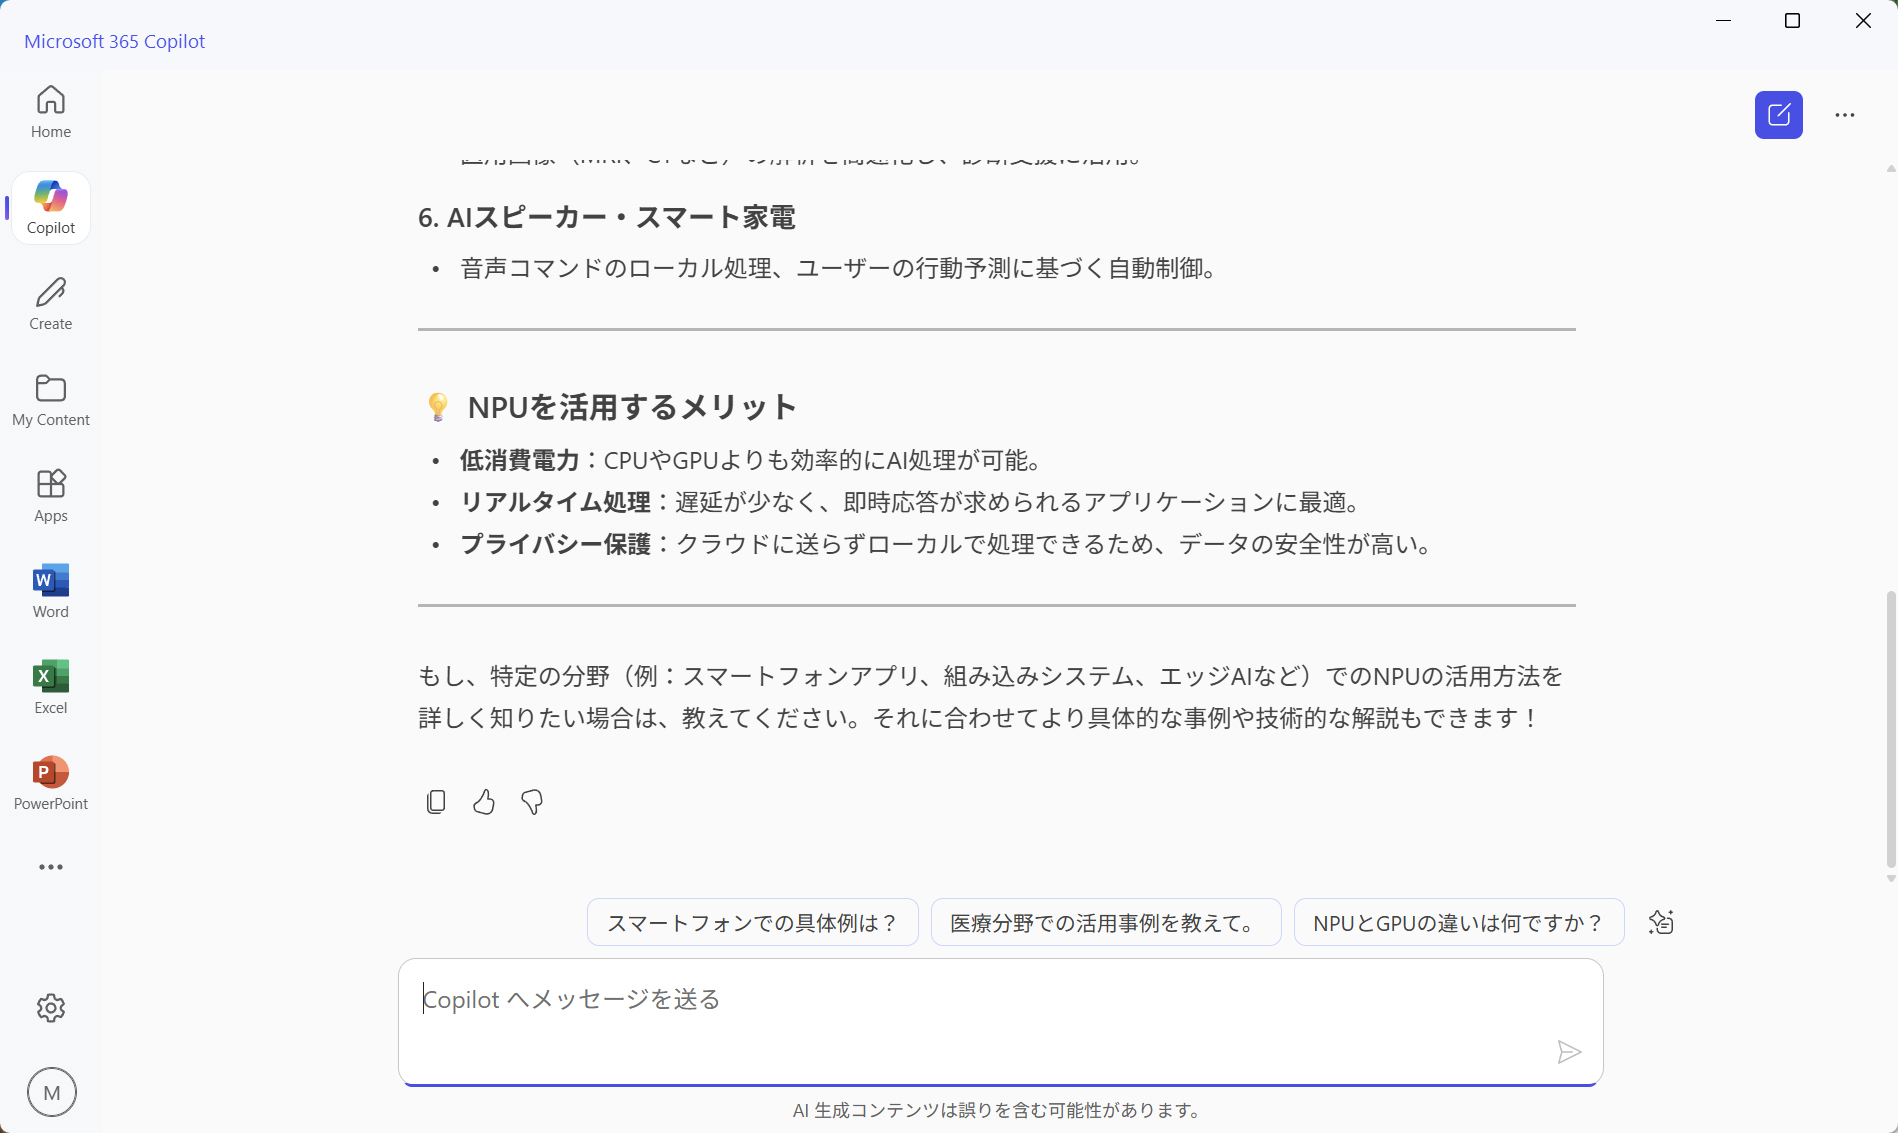The width and height of the screenshot is (1898, 1133).
Task: Select the Copilot tab in the sidebar
Action: pos(50,207)
